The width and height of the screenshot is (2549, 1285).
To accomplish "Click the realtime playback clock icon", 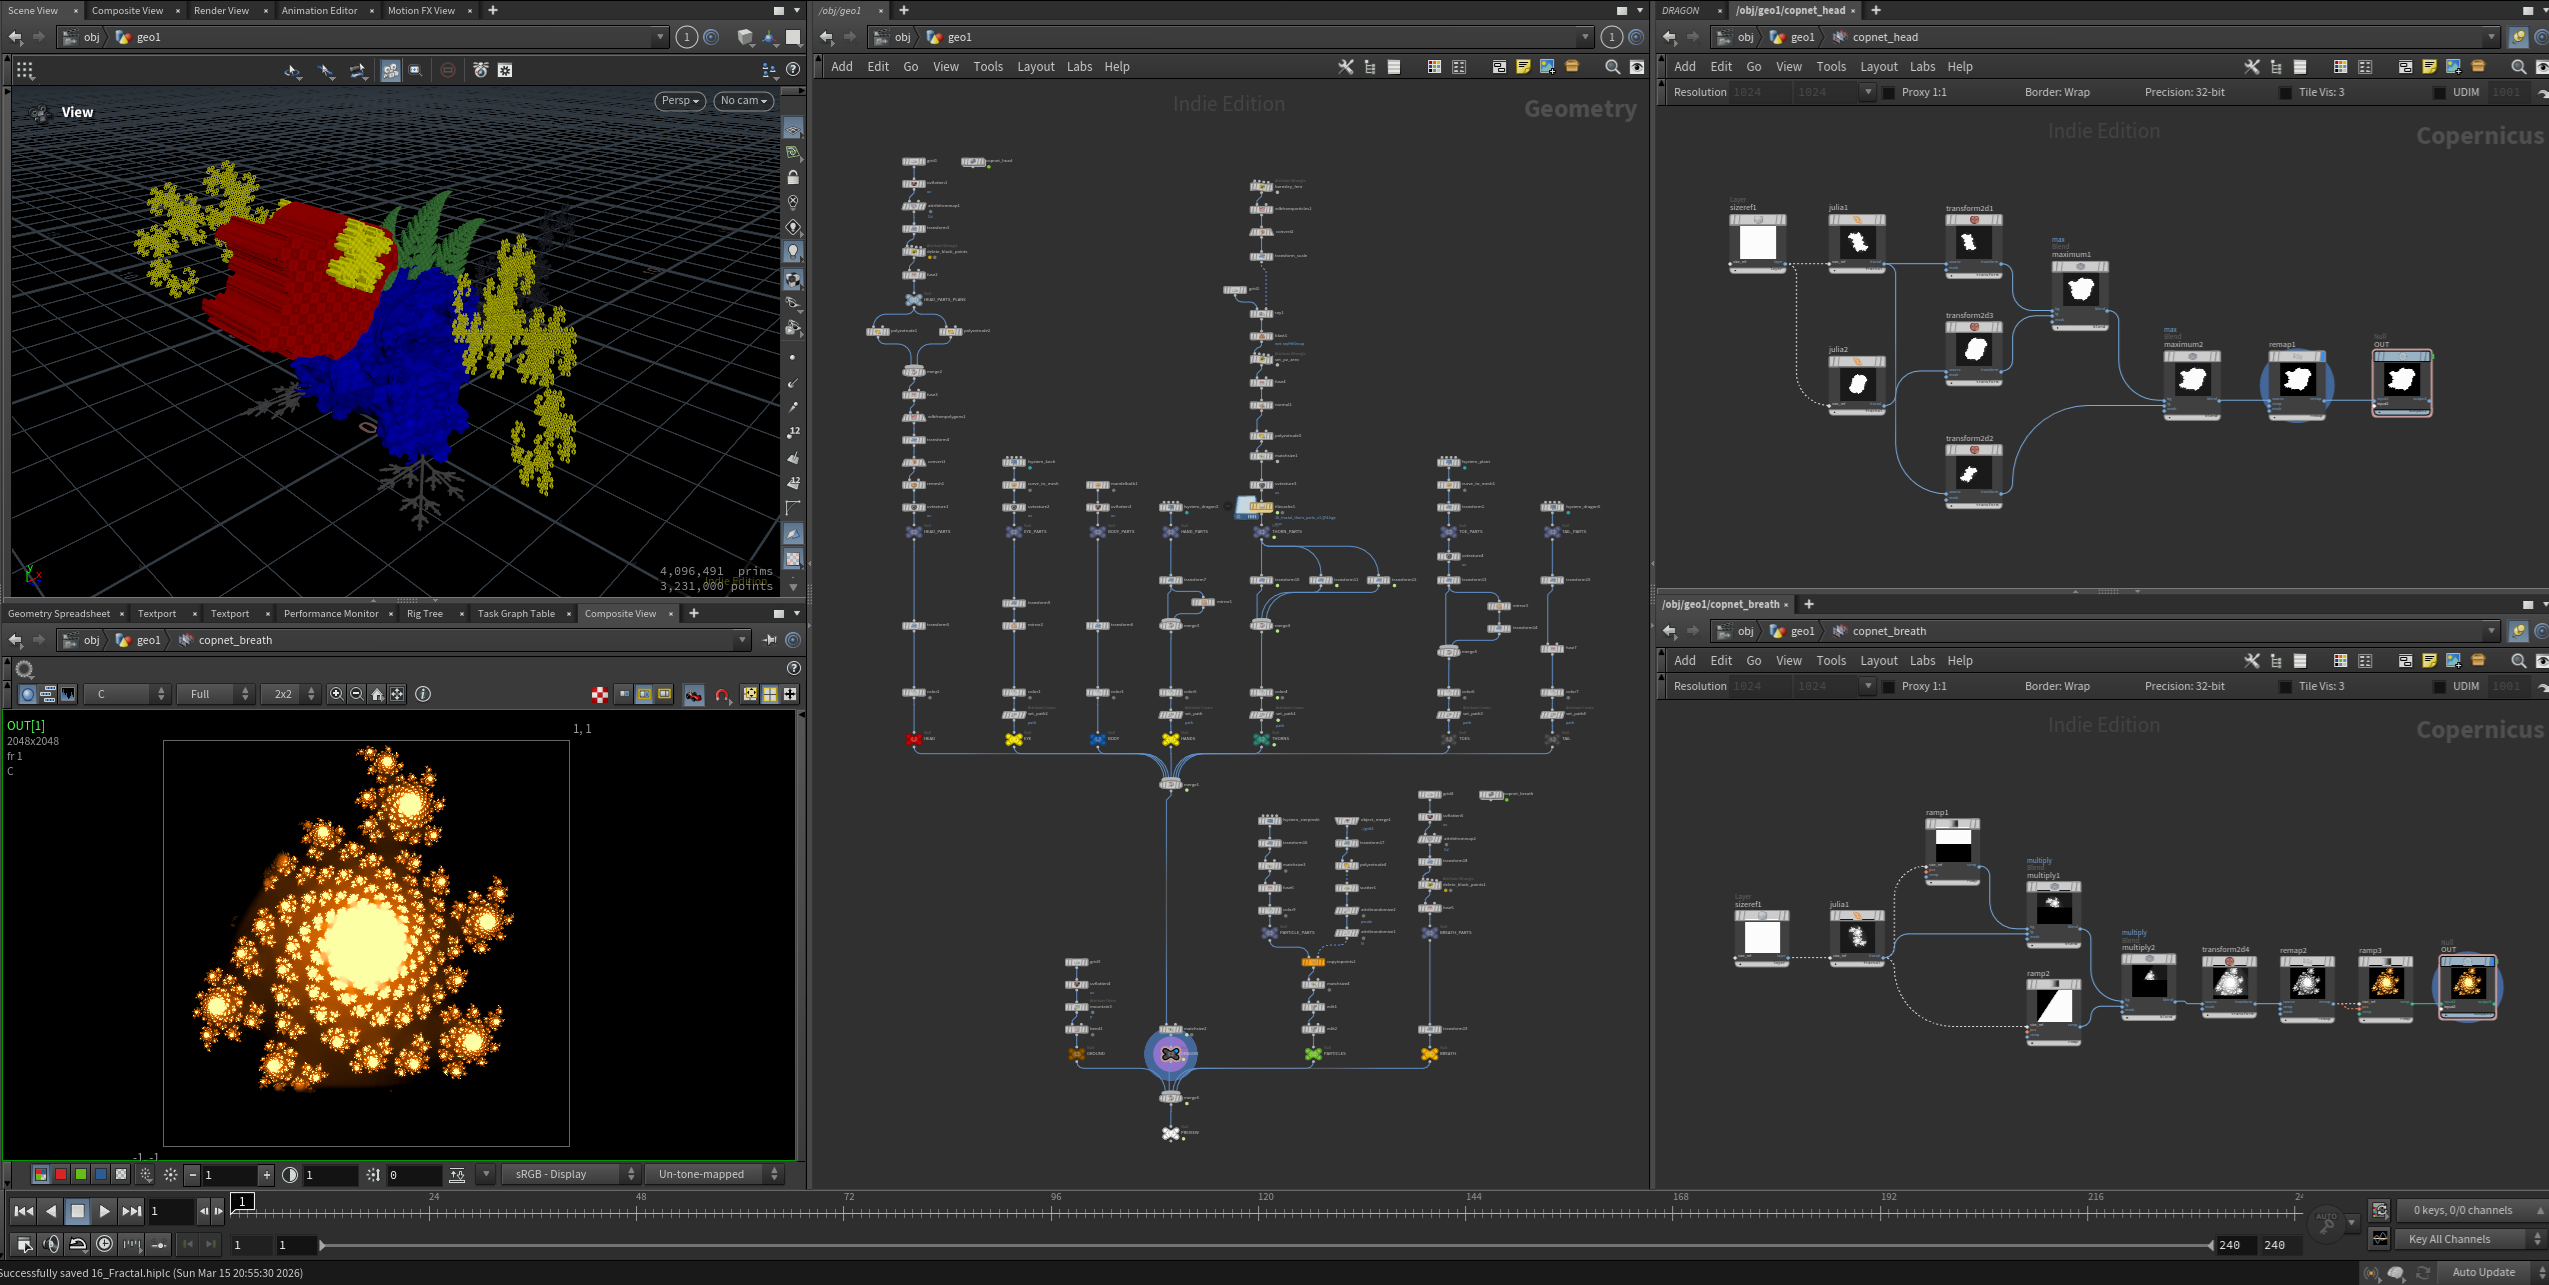I will [x=104, y=1244].
